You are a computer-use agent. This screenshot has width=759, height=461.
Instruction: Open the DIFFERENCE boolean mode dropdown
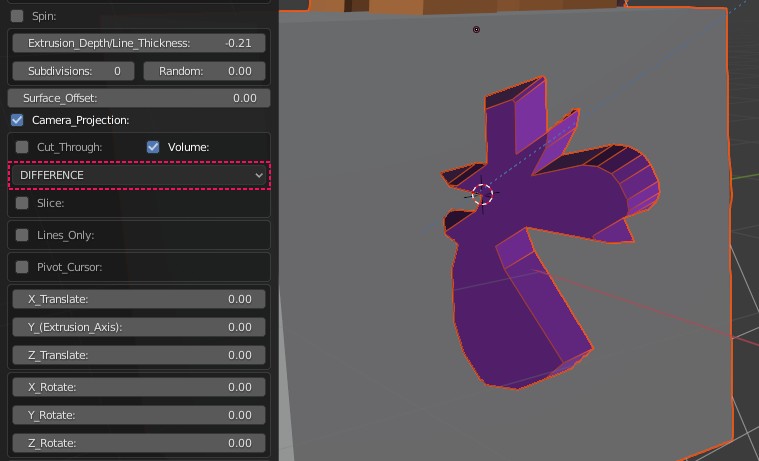tap(140, 175)
